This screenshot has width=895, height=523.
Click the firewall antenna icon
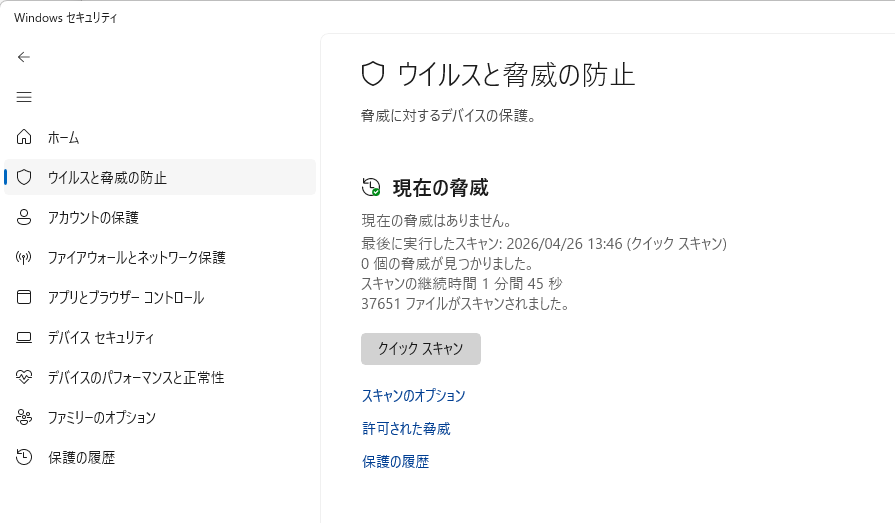click(x=23, y=258)
